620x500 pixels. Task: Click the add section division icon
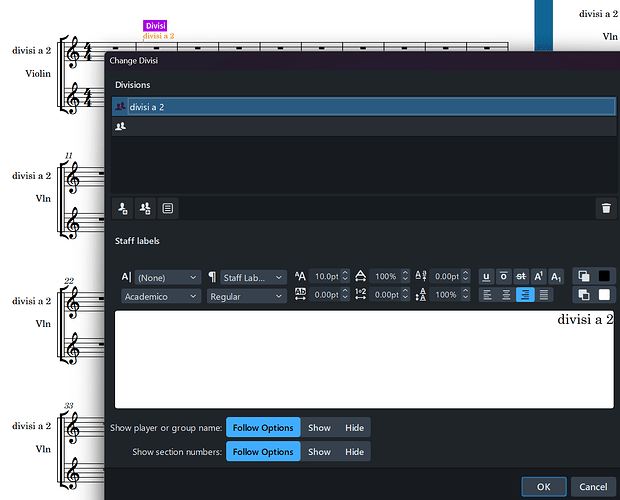coord(145,208)
